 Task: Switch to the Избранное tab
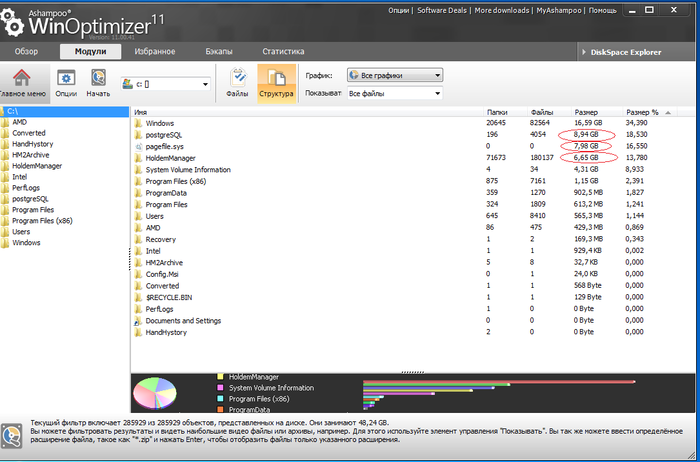pos(155,51)
